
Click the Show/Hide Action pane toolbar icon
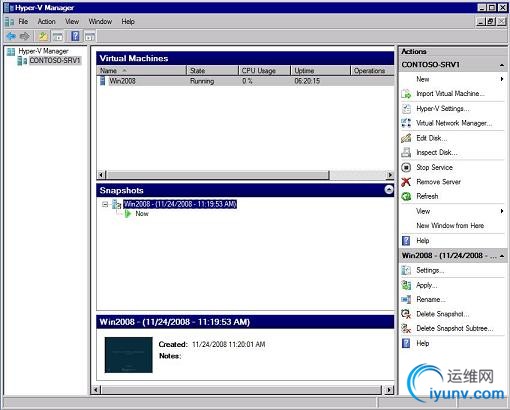(x=89, y=36)
